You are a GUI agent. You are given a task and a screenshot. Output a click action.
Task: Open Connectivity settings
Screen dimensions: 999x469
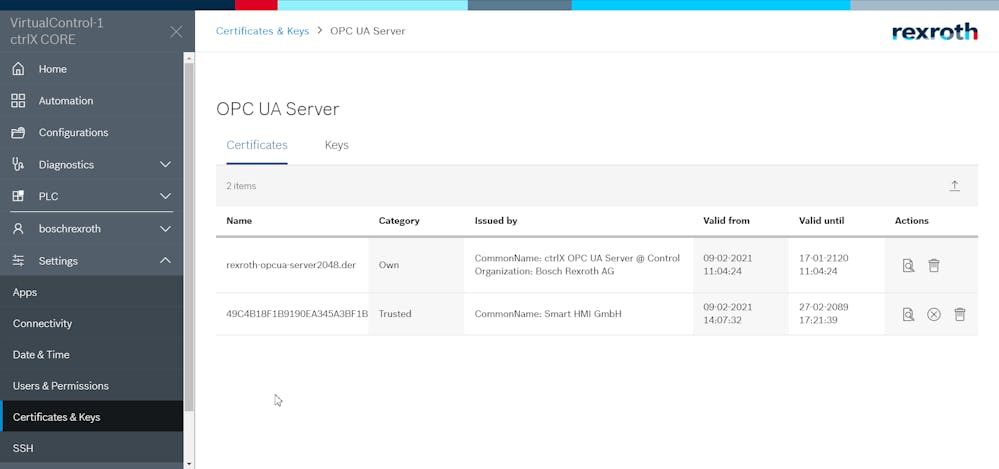click(92, 324)
